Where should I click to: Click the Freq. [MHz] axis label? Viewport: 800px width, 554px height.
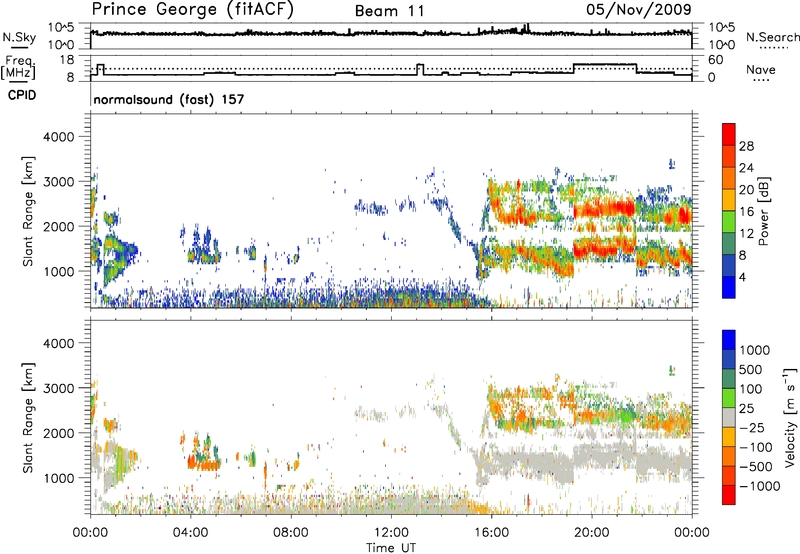[x=18, y=68]
